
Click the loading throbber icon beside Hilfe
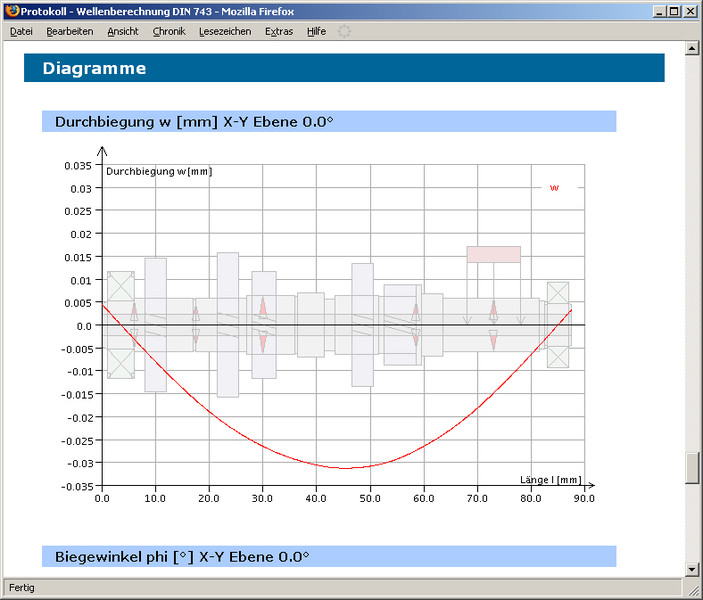[x=345, y=31]
